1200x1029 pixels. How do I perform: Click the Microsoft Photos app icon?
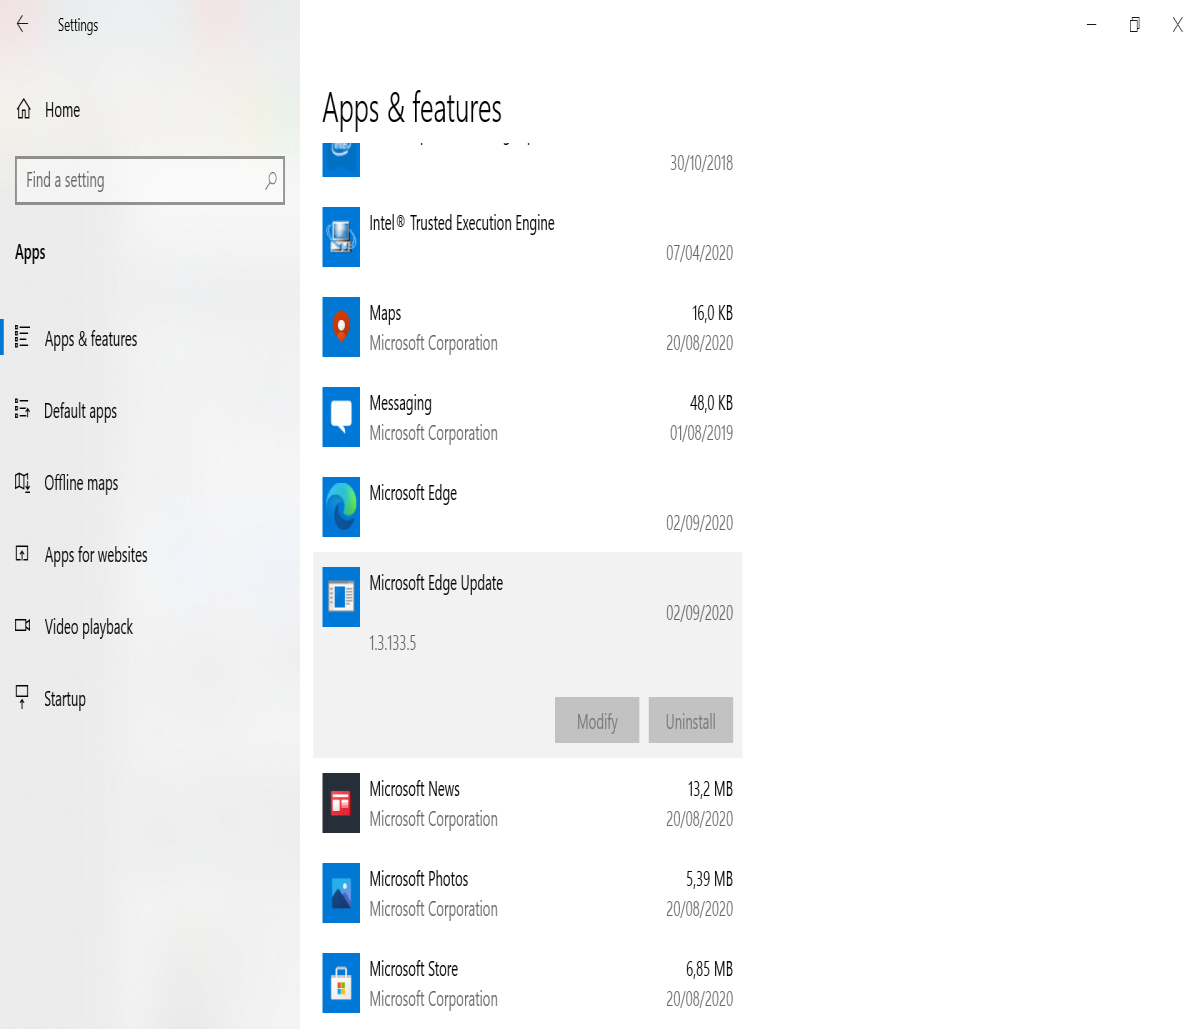coord(341,893)
